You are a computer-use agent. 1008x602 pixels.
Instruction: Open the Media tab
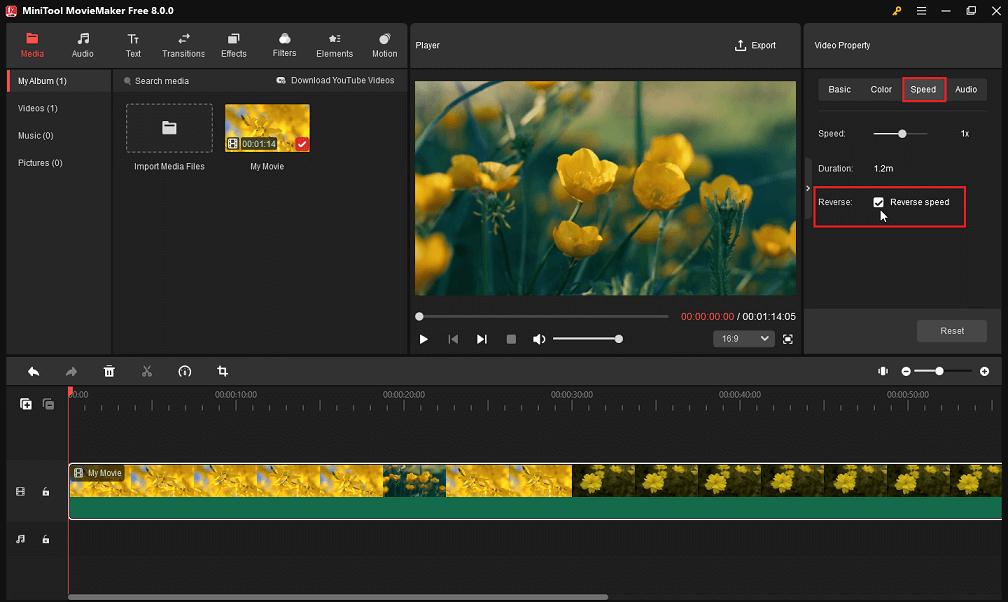click(32, 46)
